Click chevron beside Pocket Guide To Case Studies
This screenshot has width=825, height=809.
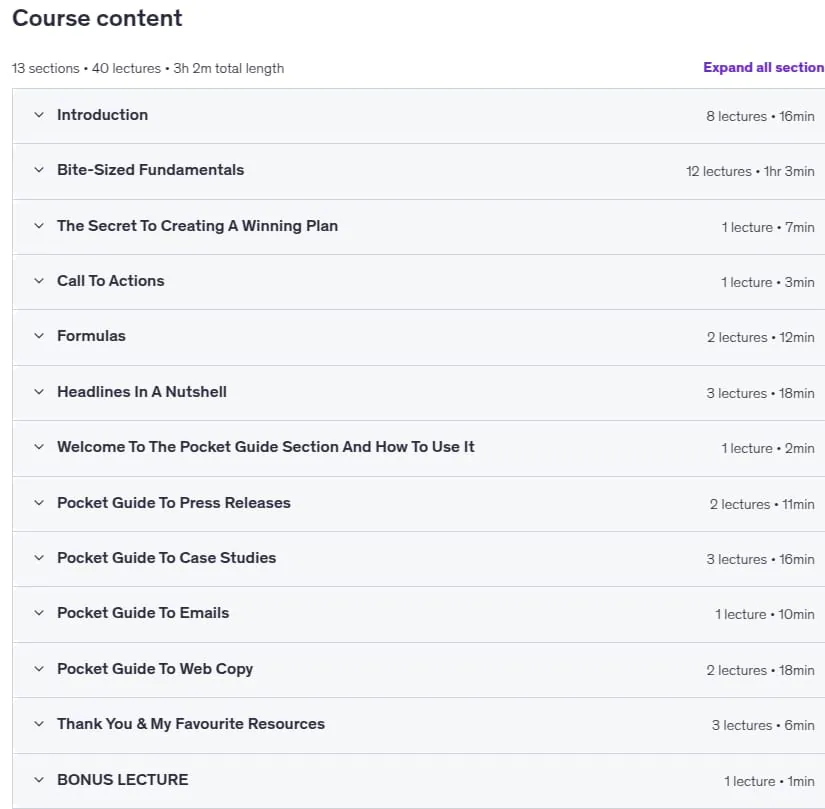click(39, 558)
